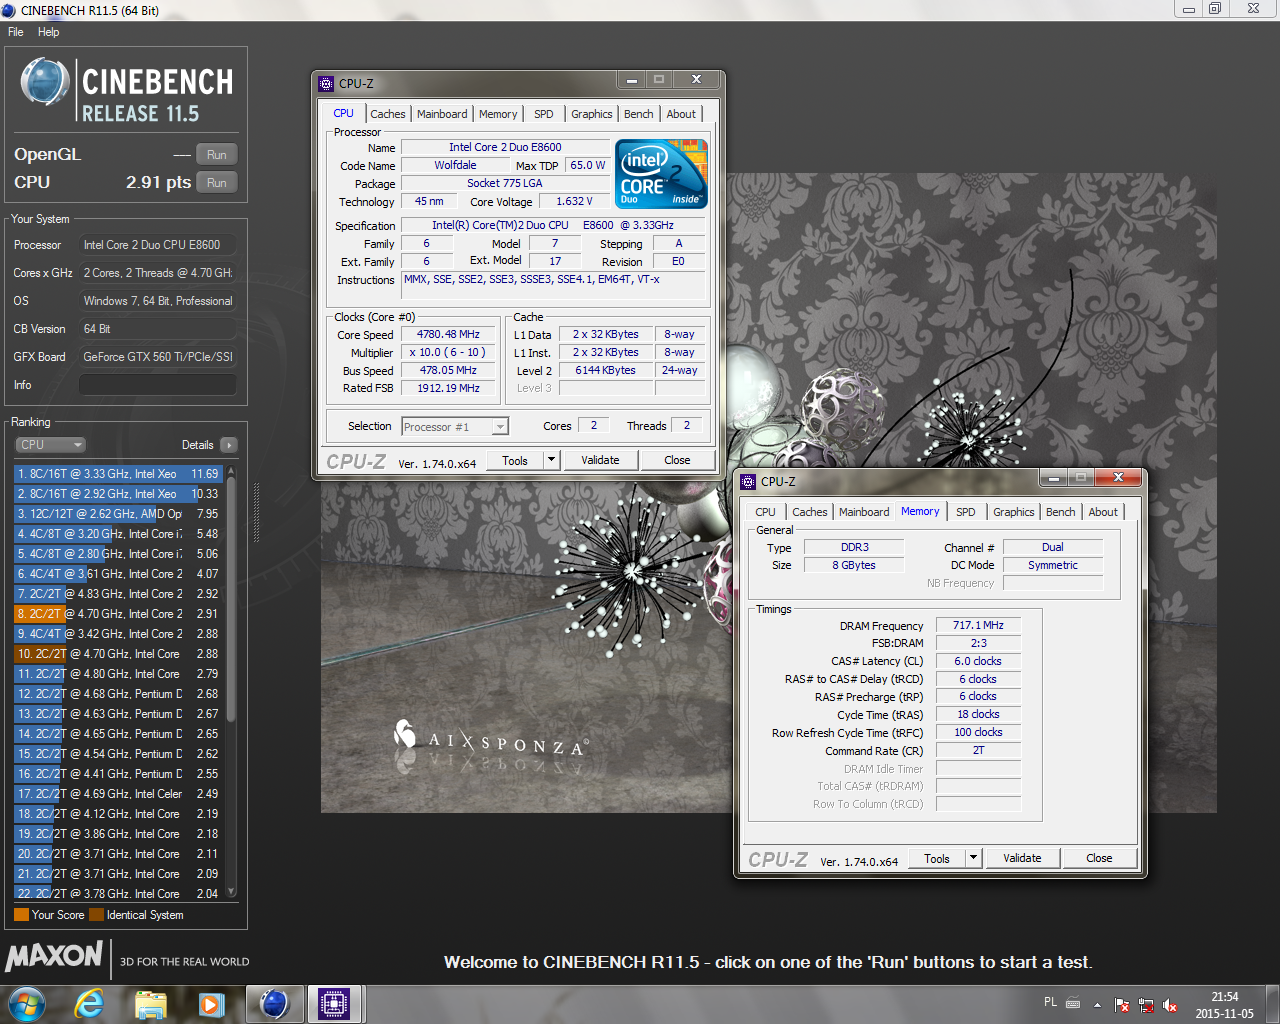Click Show desktop strip at taskbar end

click(1273, 1004)
